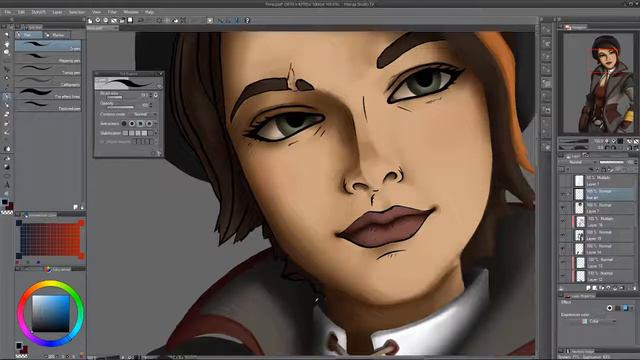Choose the Calligraphy pen sub tool
640x360 pixels.
[x=48, y=82]
